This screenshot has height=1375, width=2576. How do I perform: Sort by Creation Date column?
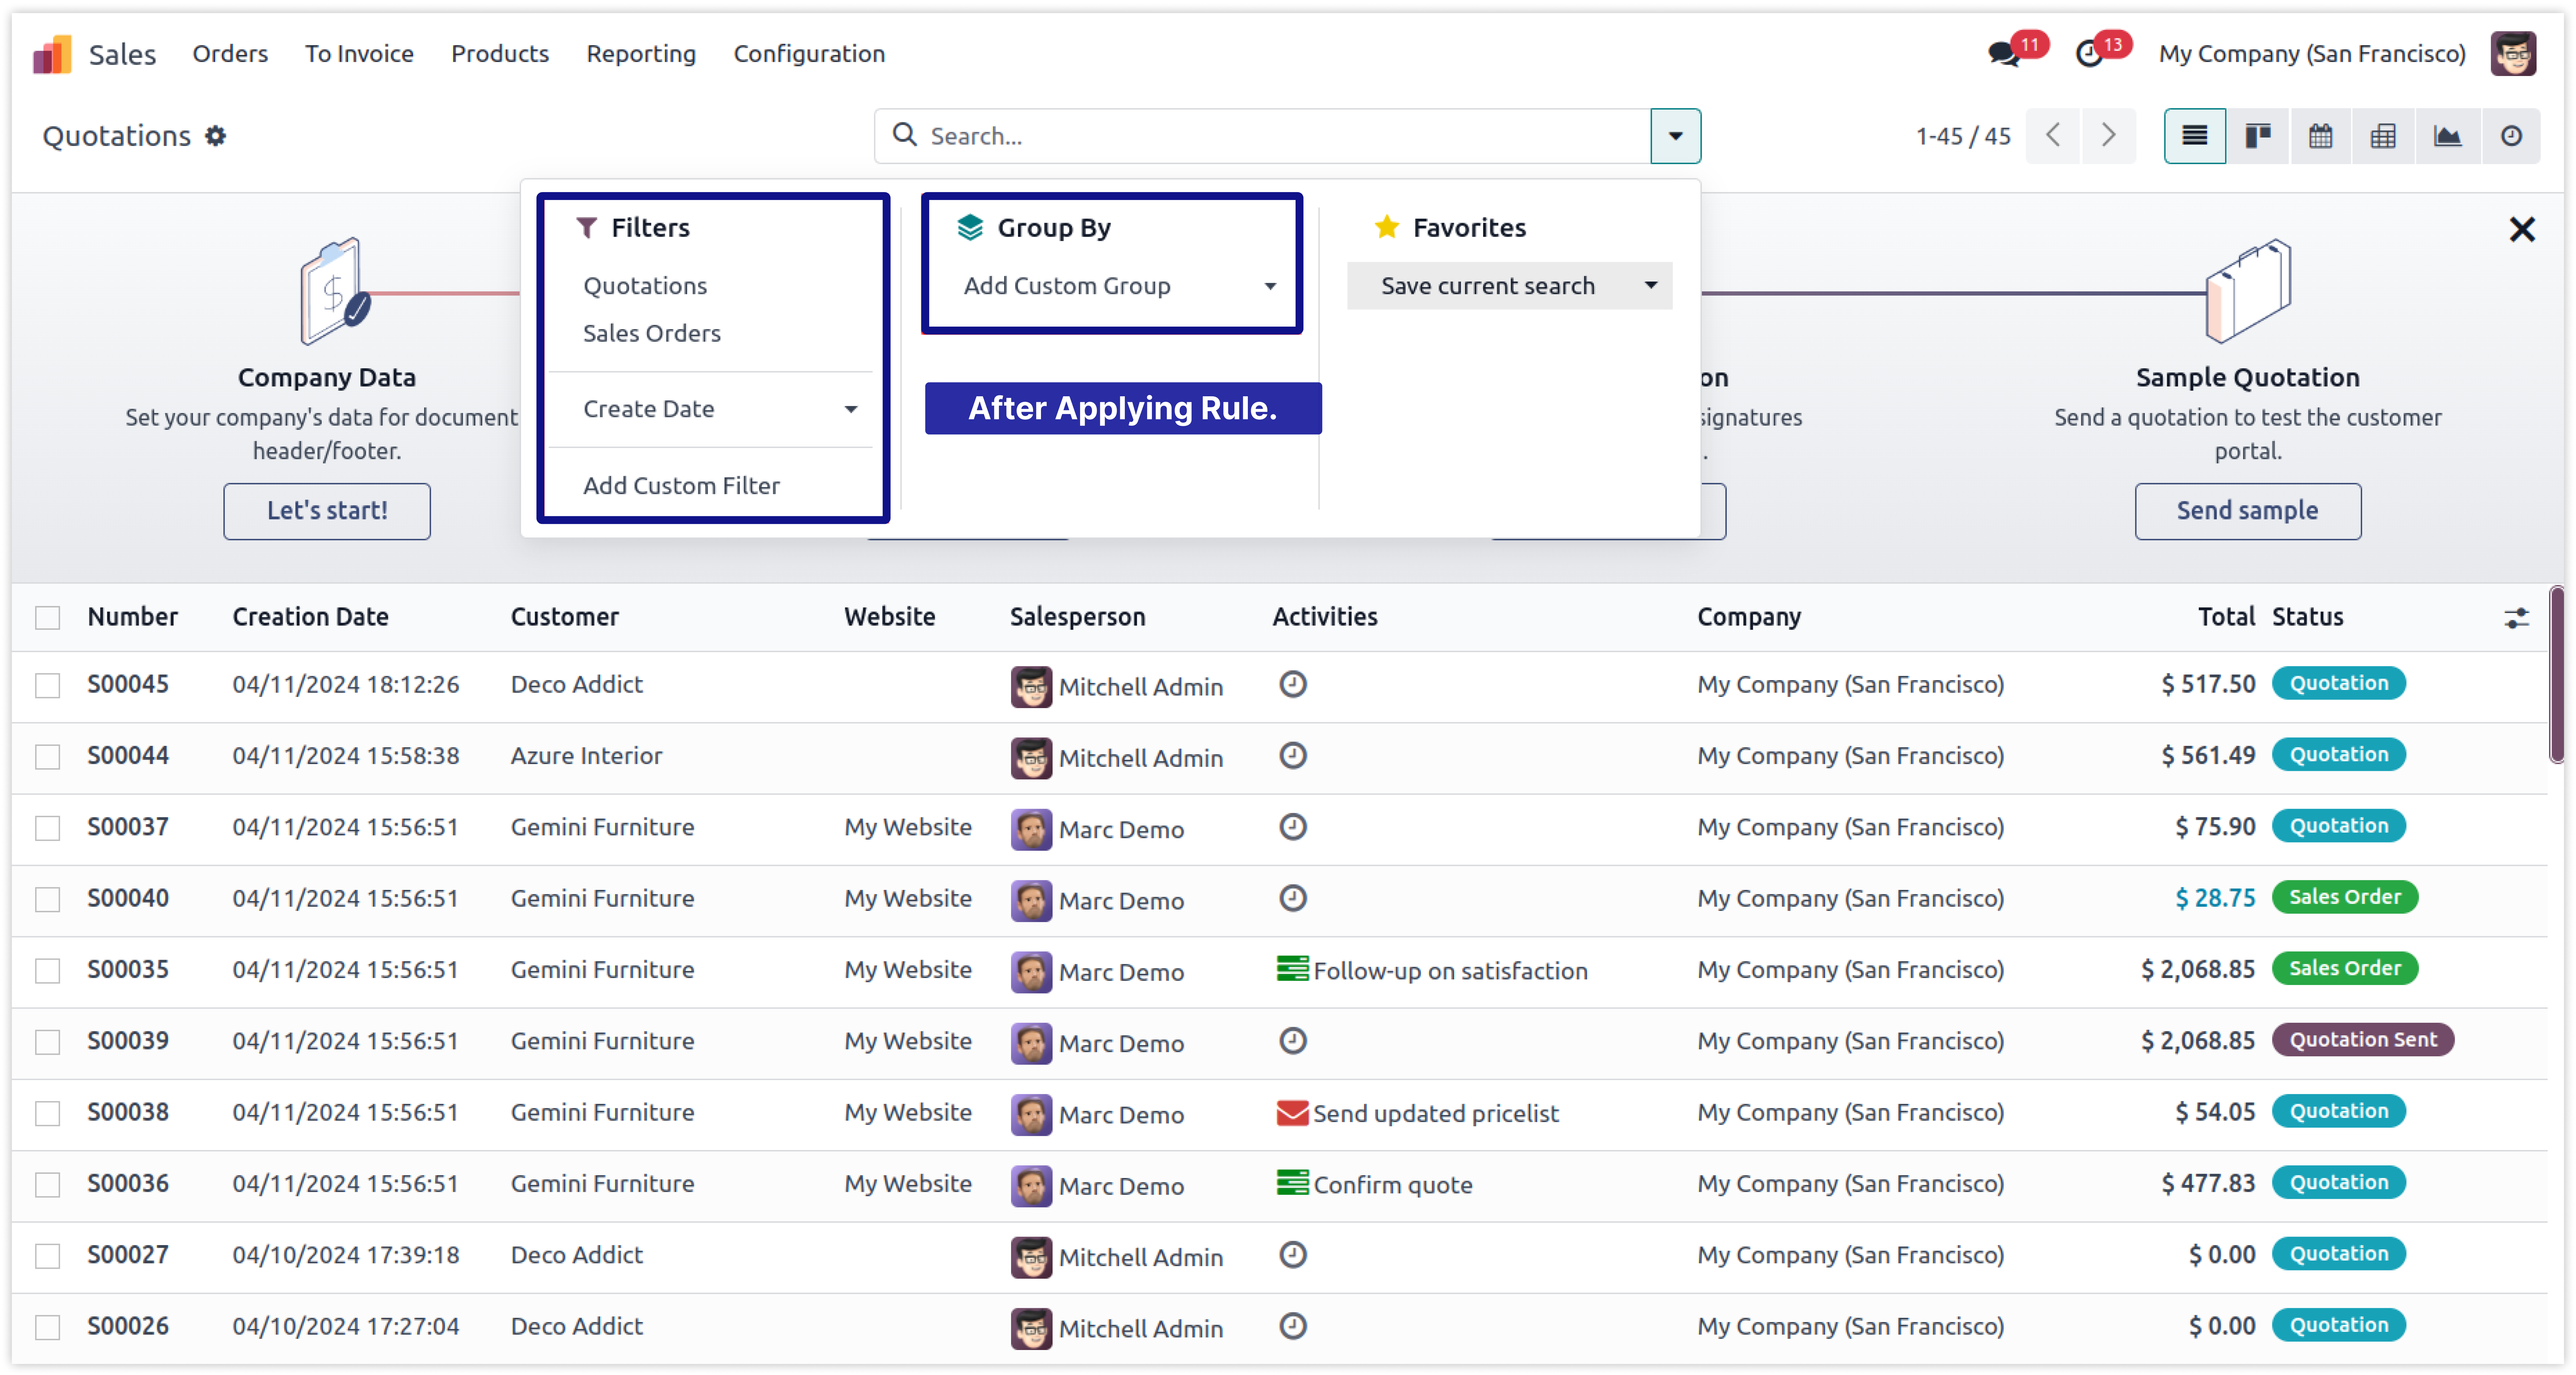coord(311,617)
